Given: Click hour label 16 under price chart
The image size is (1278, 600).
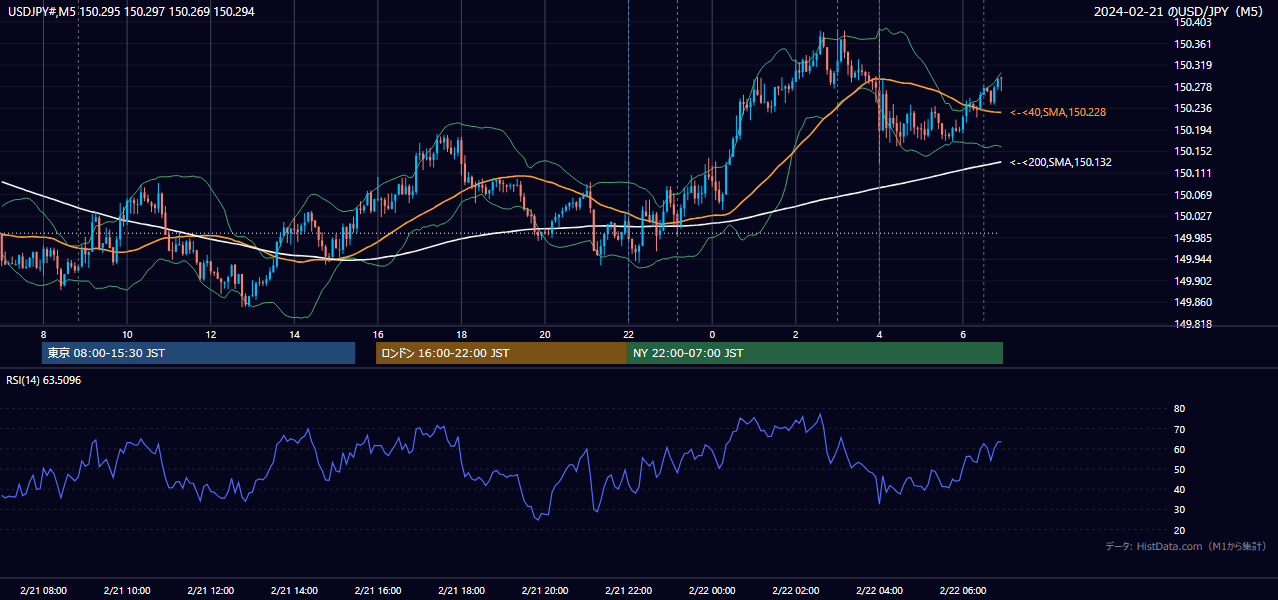Looking at the screenshot, I should [x=377, y=334].
